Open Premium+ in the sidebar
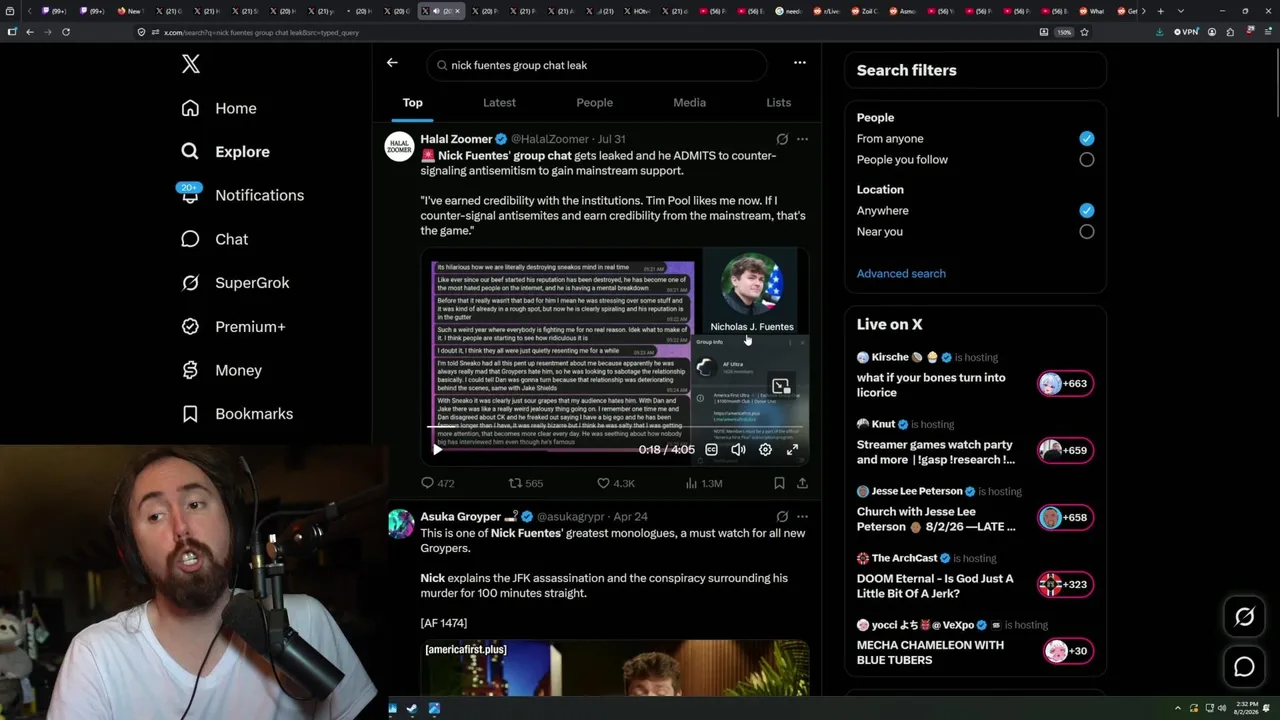This screenshot has height=720, width=1280. click(x=233, y=327)
